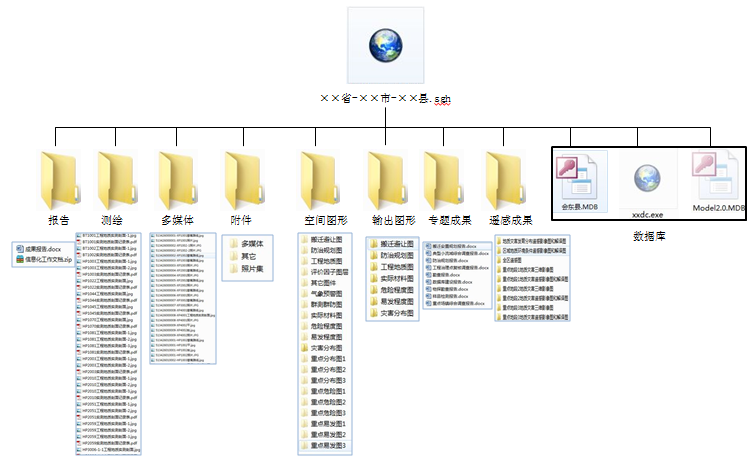Select 灾害分布图 in the 输出图形 list
This screenshot has width=747, height=470.
click(x=393, y=313)
